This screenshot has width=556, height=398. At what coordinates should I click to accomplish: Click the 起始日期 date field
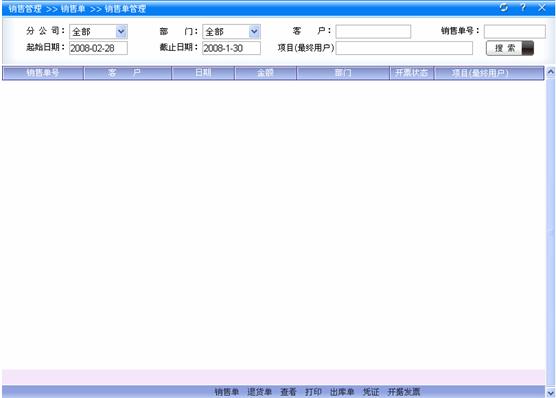point(98,48)
